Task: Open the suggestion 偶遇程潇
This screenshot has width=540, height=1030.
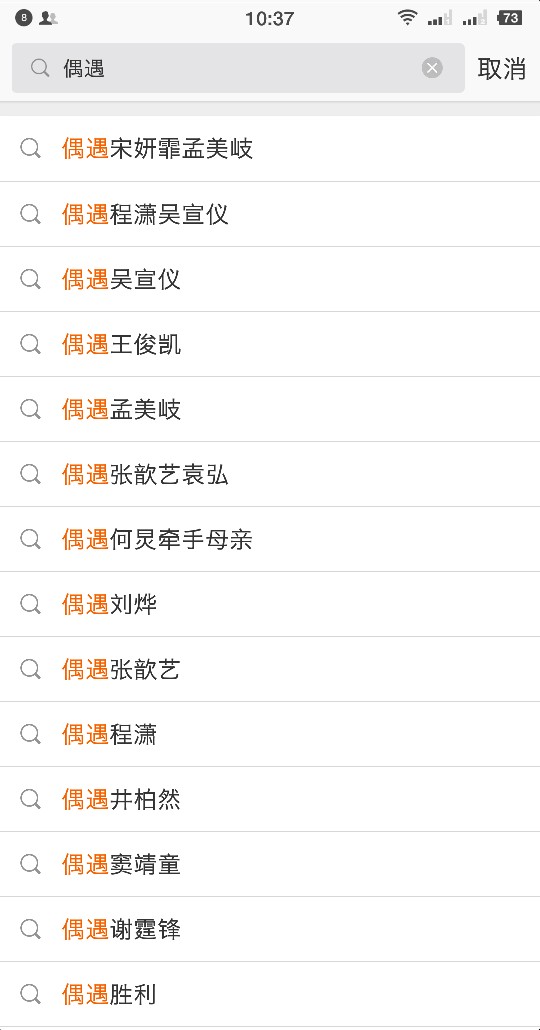Action: (x=270, y=734)
